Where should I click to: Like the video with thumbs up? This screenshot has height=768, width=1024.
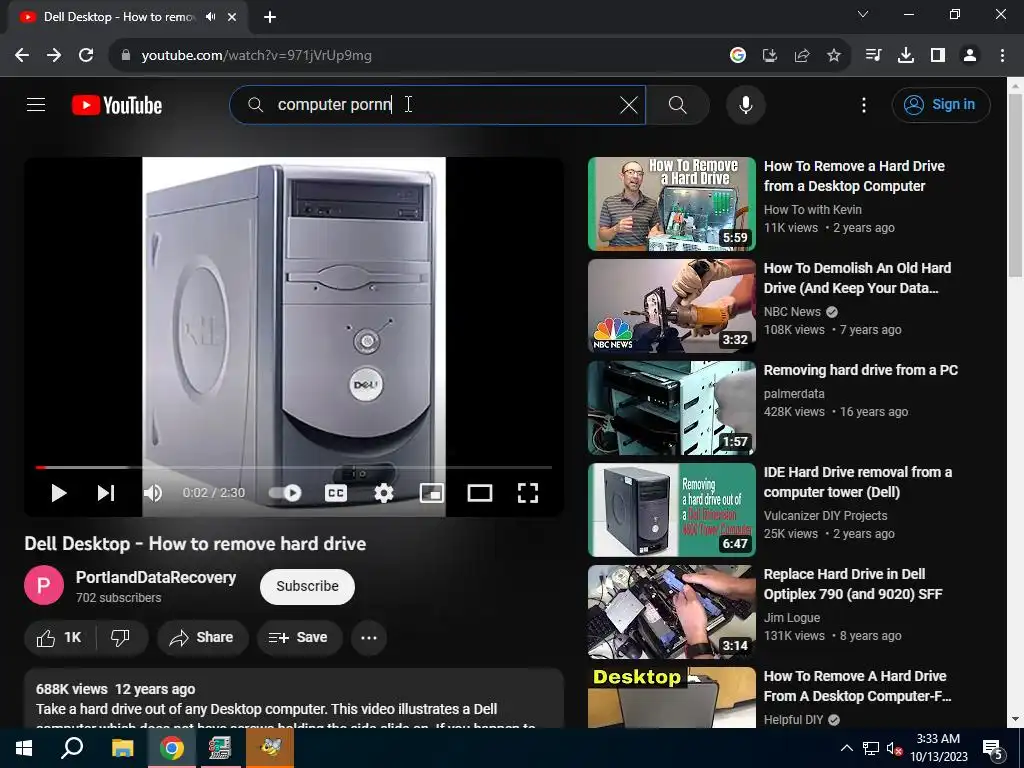point(59,638)
